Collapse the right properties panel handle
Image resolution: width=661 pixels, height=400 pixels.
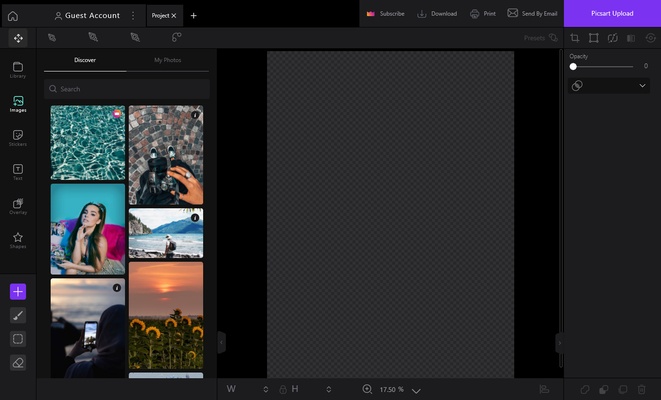(560, 343)
